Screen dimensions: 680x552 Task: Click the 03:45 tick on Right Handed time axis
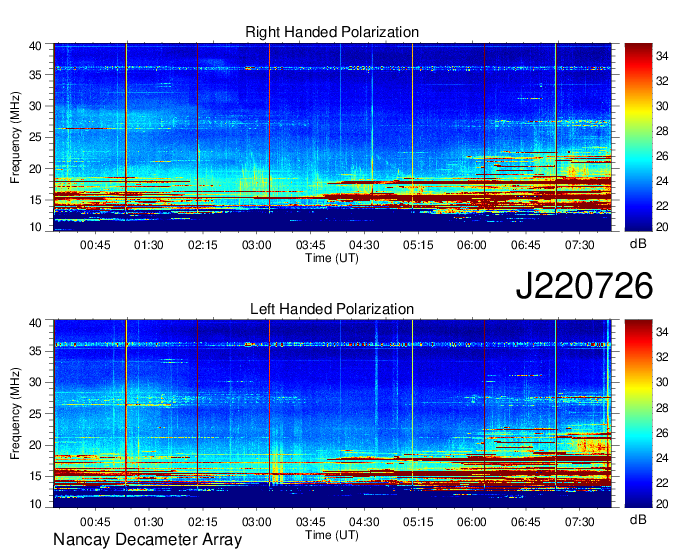[x=311, y=245]
